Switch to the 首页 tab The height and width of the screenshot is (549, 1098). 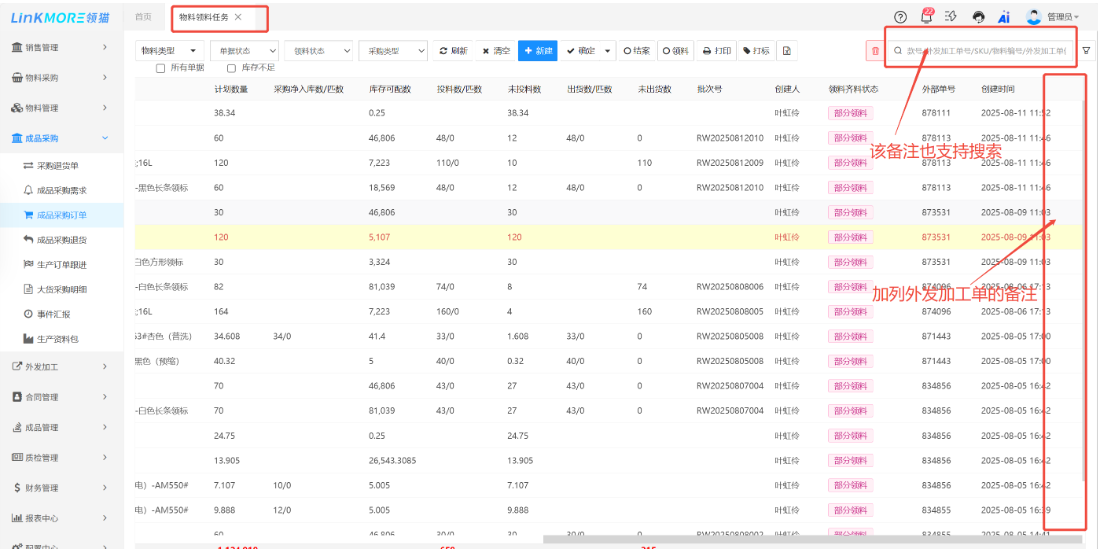(x=144, y=17)
